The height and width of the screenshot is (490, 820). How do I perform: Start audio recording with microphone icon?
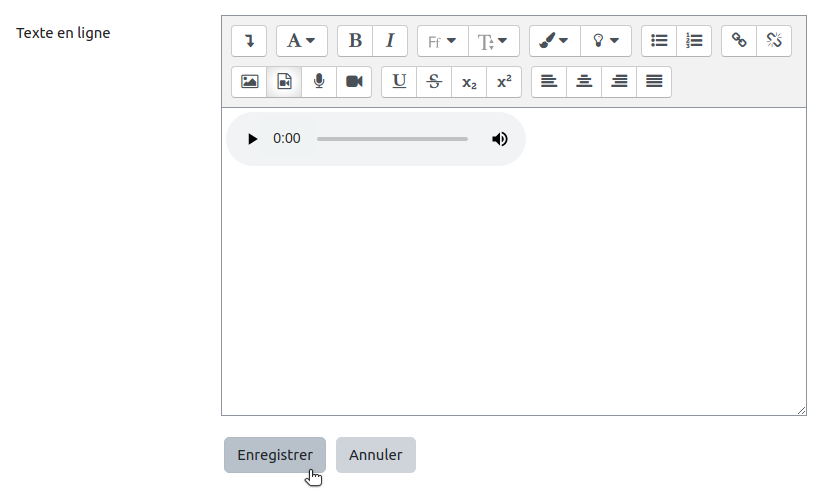319,82
